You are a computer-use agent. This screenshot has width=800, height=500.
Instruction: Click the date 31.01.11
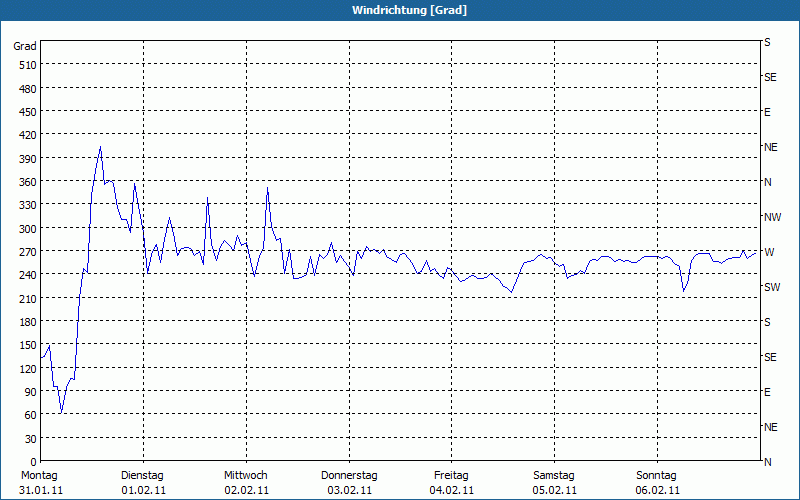tap(41, 491)
